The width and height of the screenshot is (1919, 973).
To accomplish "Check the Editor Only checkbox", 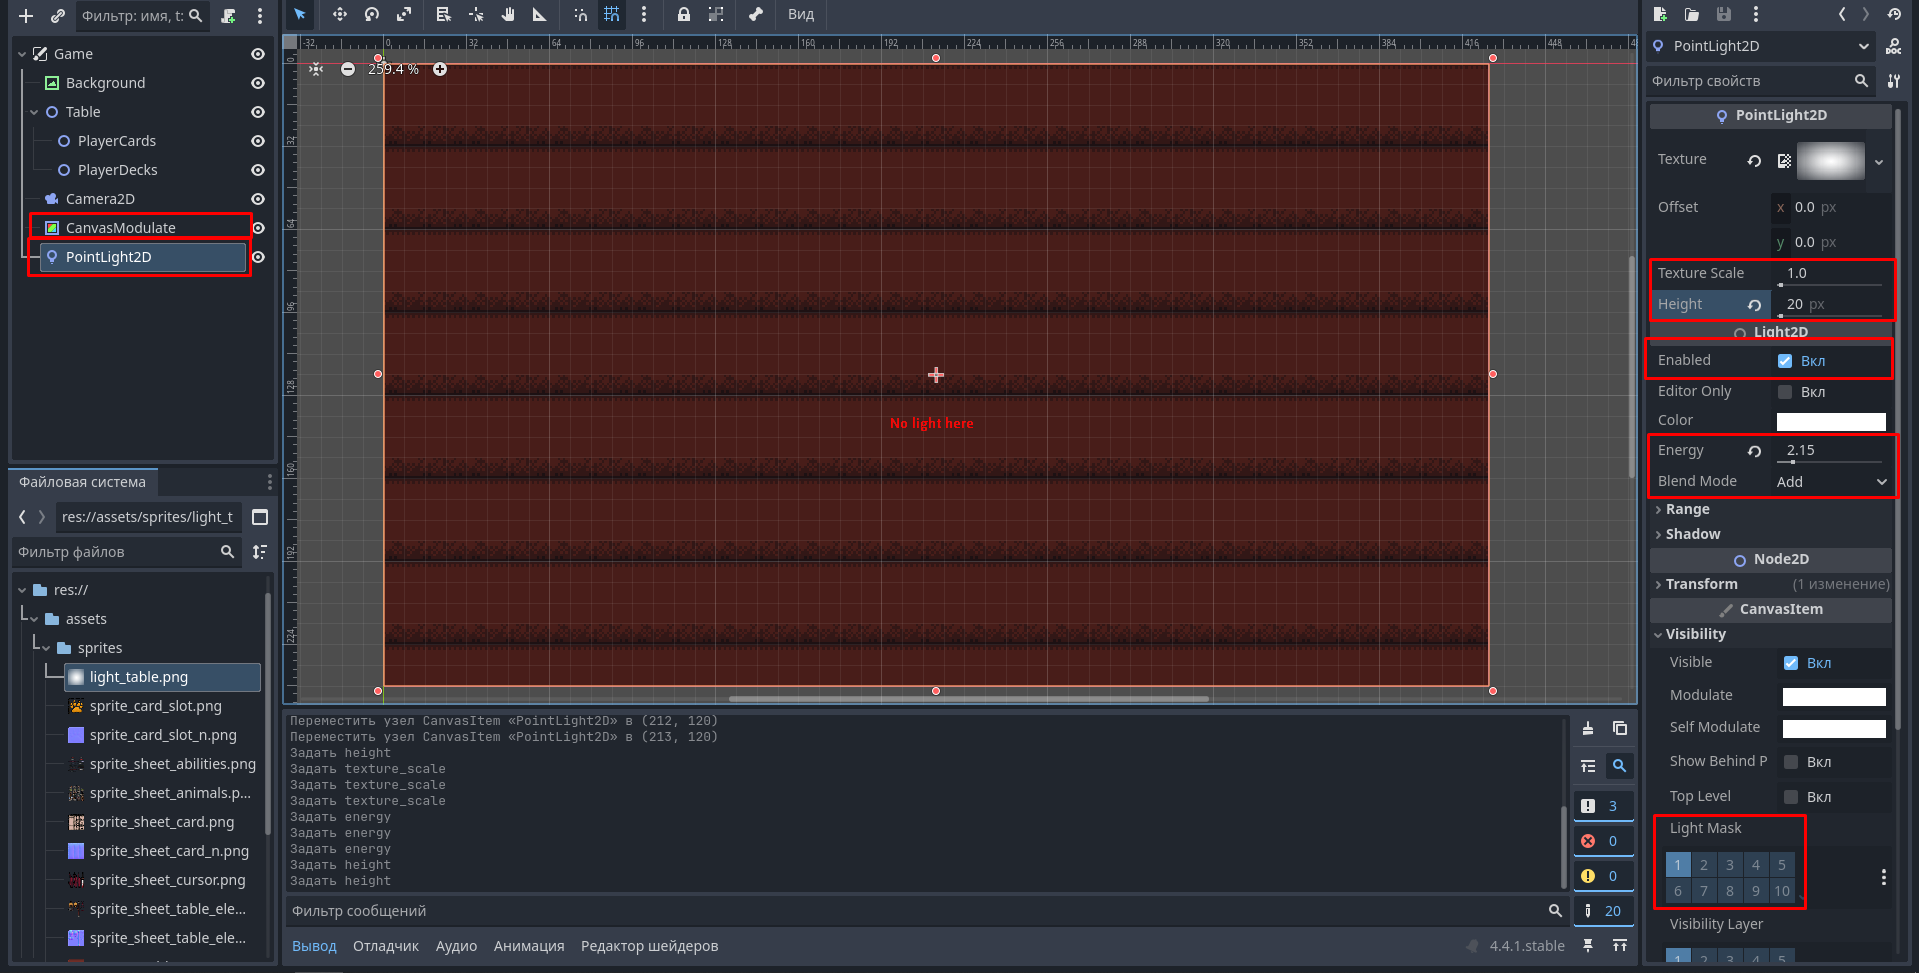I will point(1785,392).
